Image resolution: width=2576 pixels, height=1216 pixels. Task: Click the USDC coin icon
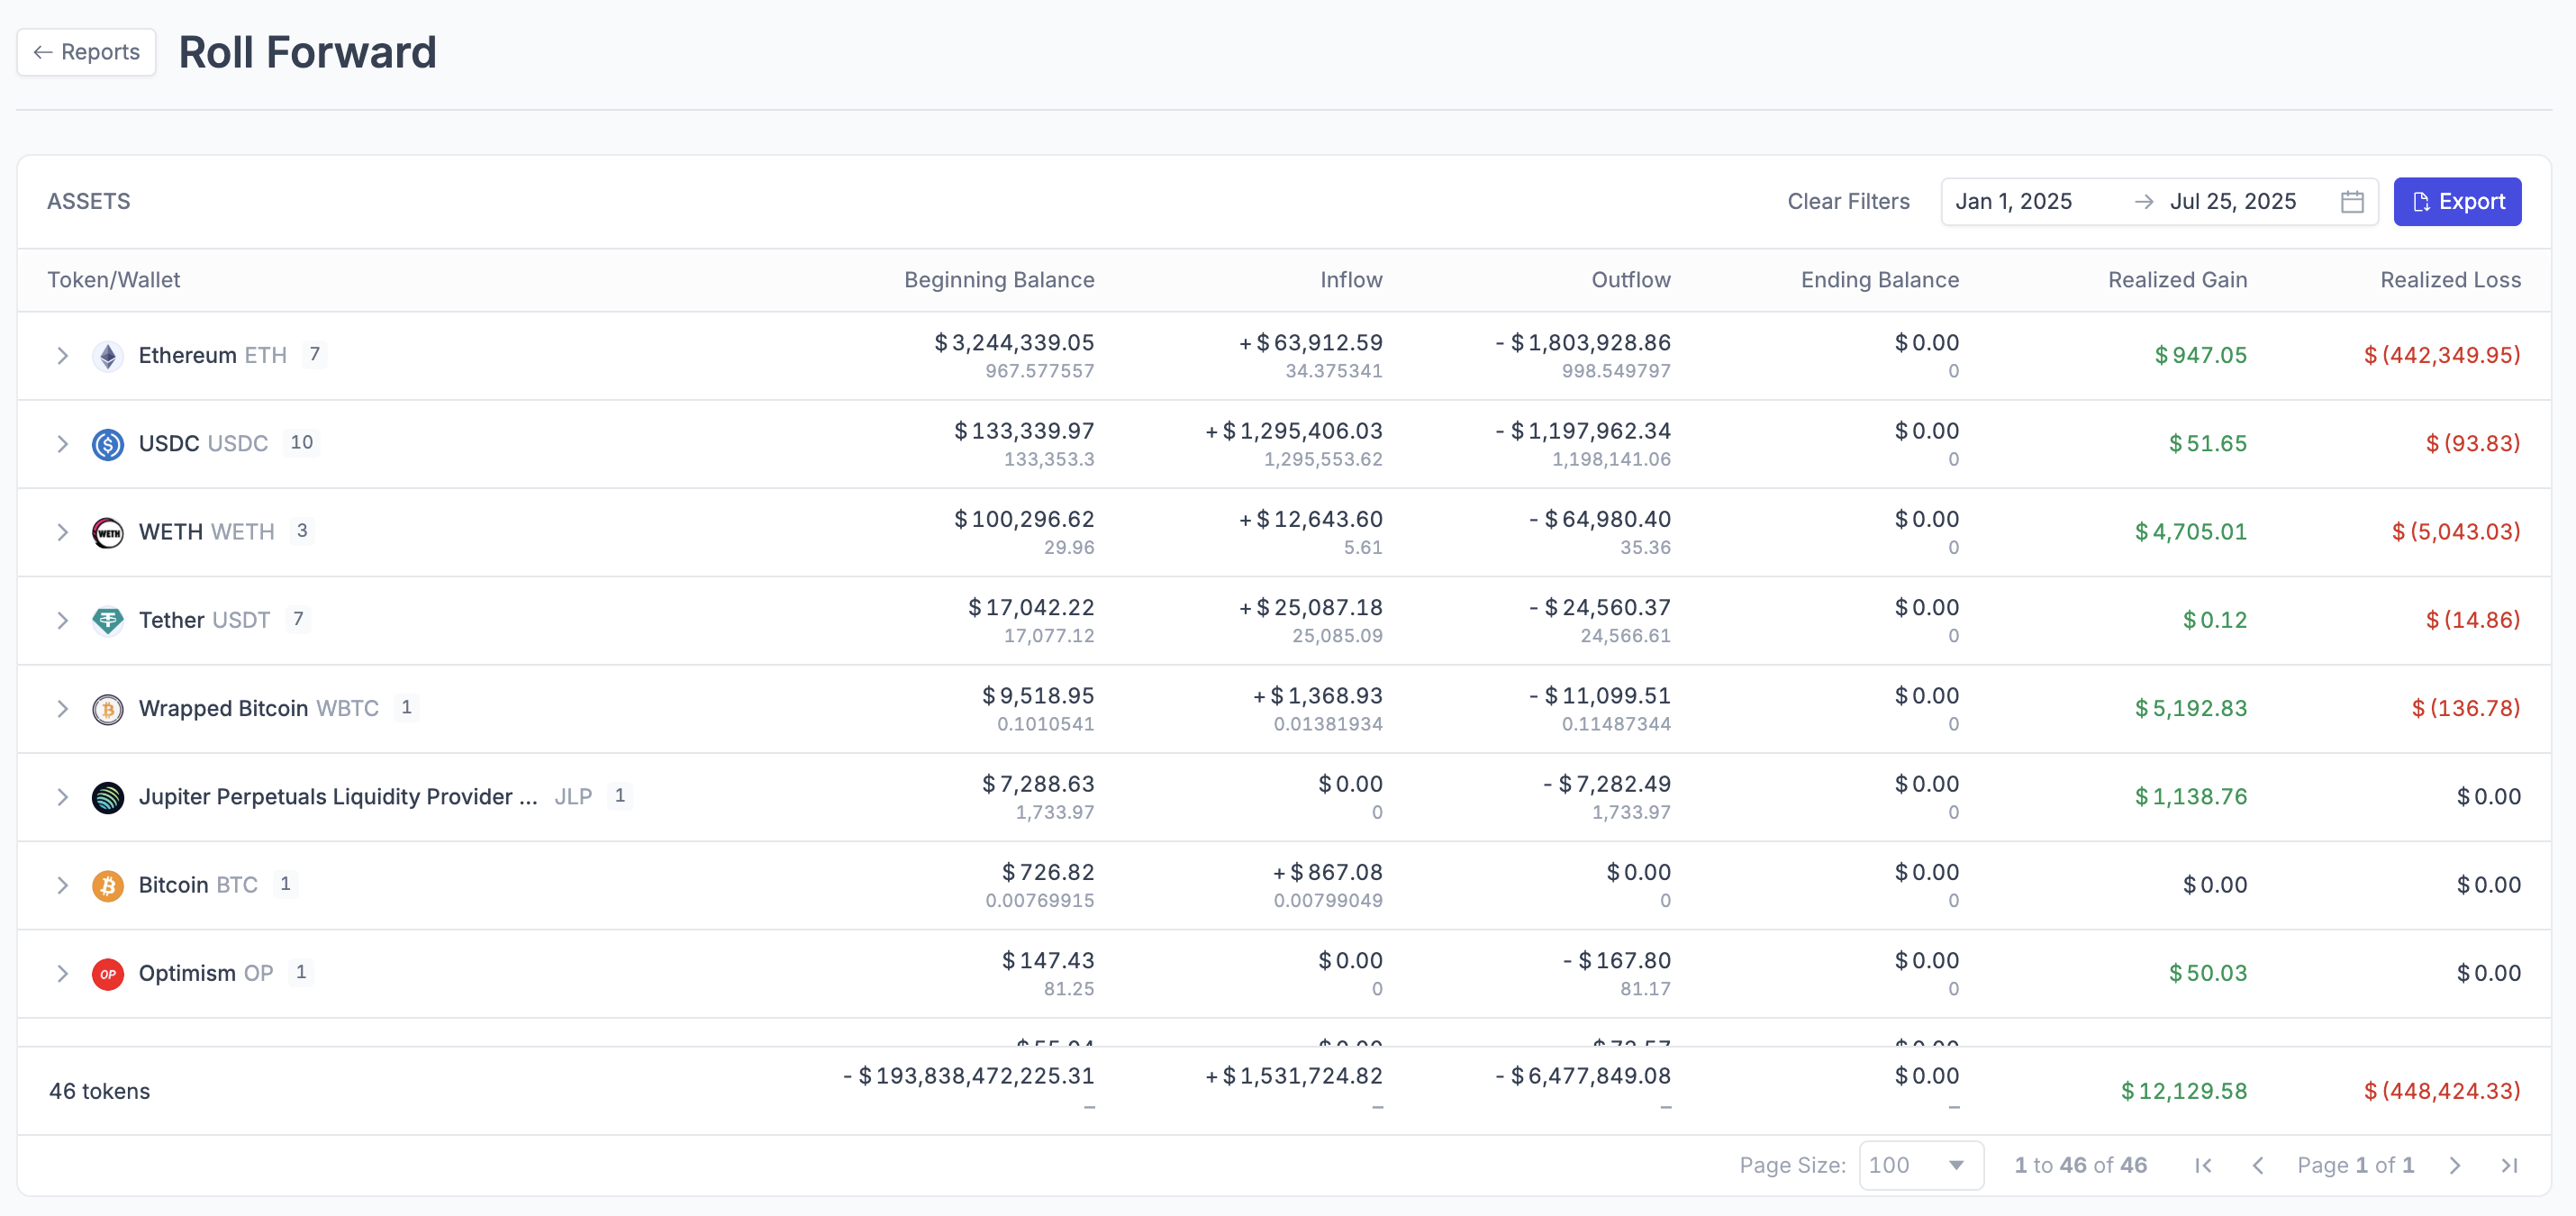coord(108,444)
